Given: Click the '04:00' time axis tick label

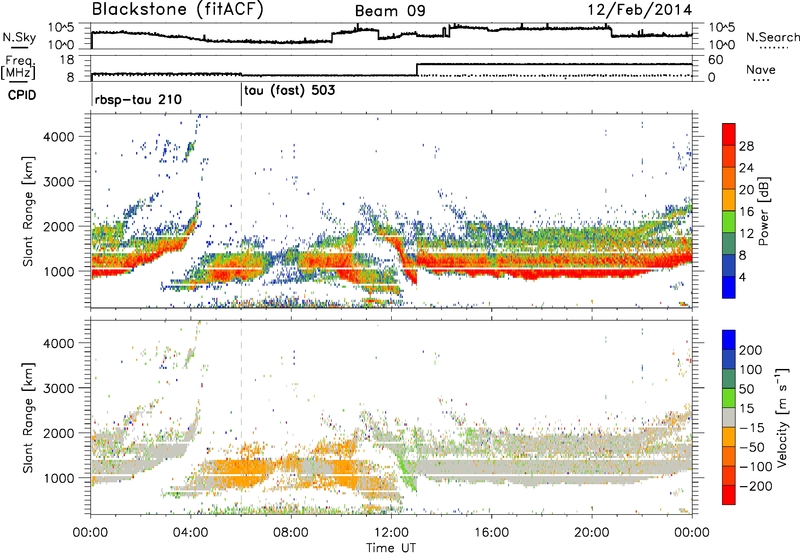Looking at the screenshot, I should point(191,533).
